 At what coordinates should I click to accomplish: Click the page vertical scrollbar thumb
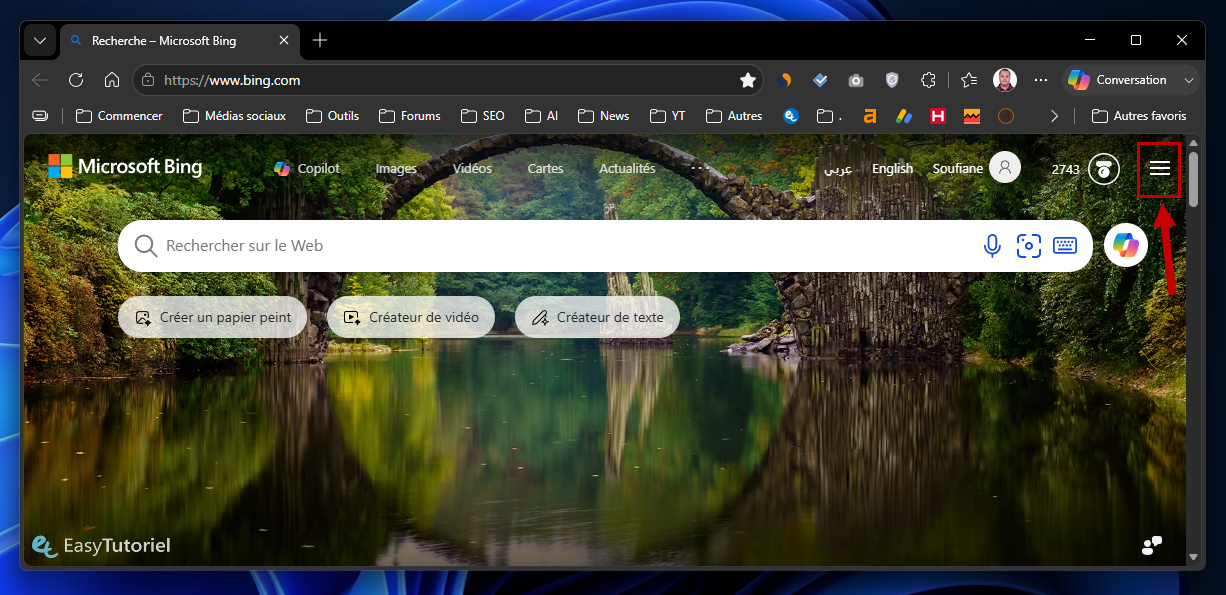[x=1193, y=179]
